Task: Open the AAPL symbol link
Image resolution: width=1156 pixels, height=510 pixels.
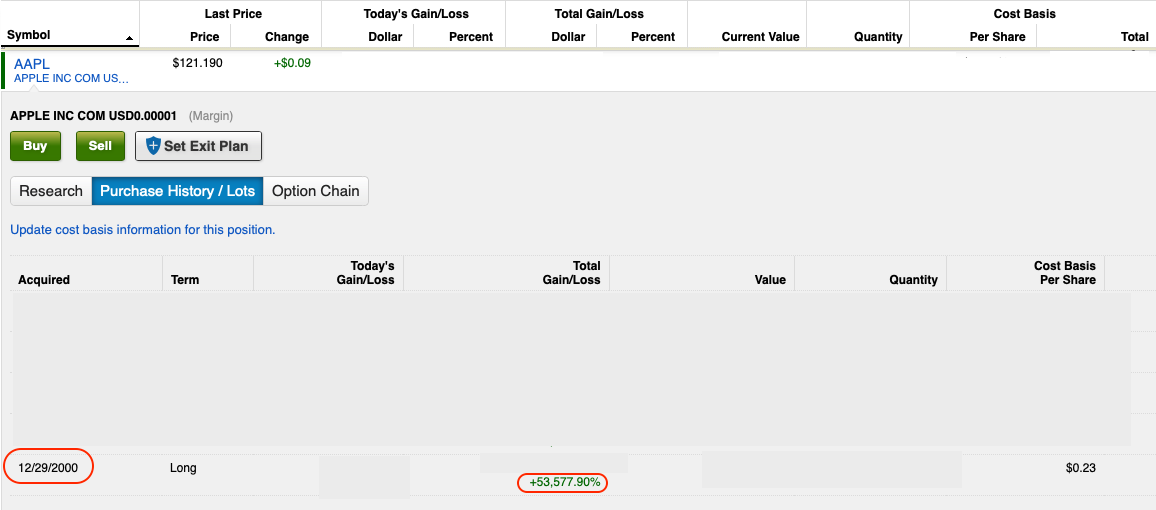Action: point(31,64)
